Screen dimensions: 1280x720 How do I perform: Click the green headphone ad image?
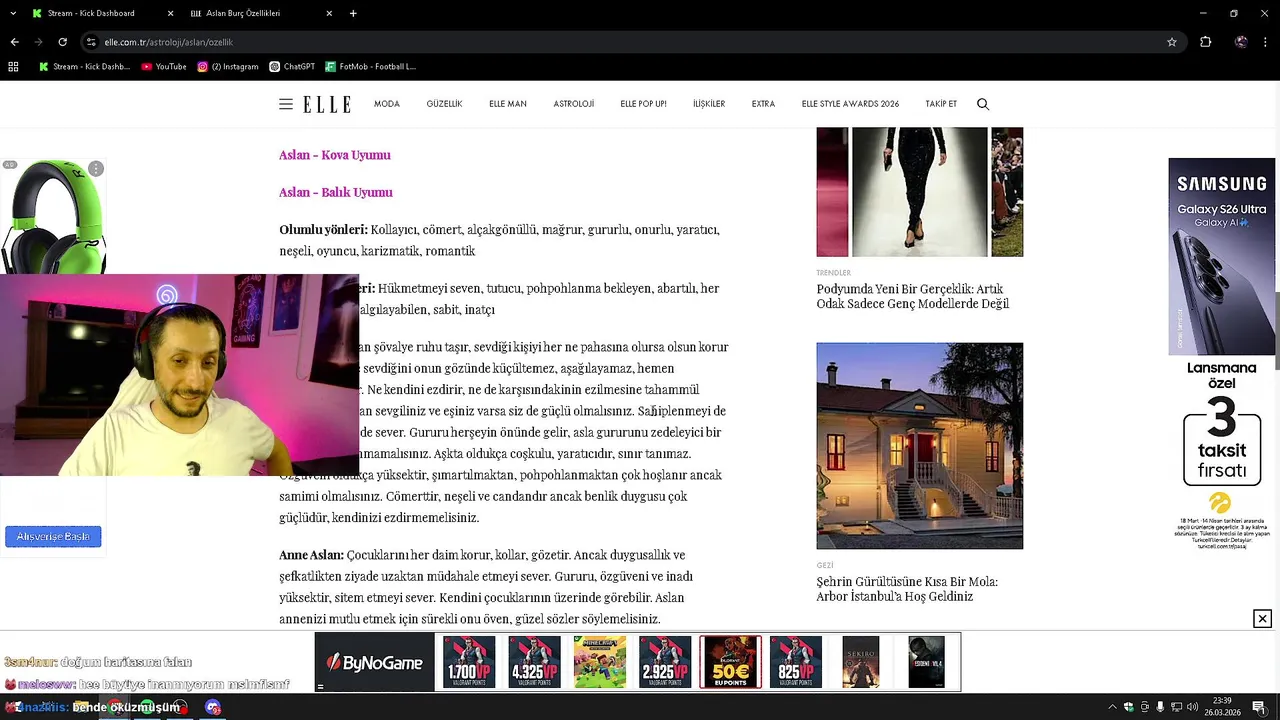[x=53, y=216]
